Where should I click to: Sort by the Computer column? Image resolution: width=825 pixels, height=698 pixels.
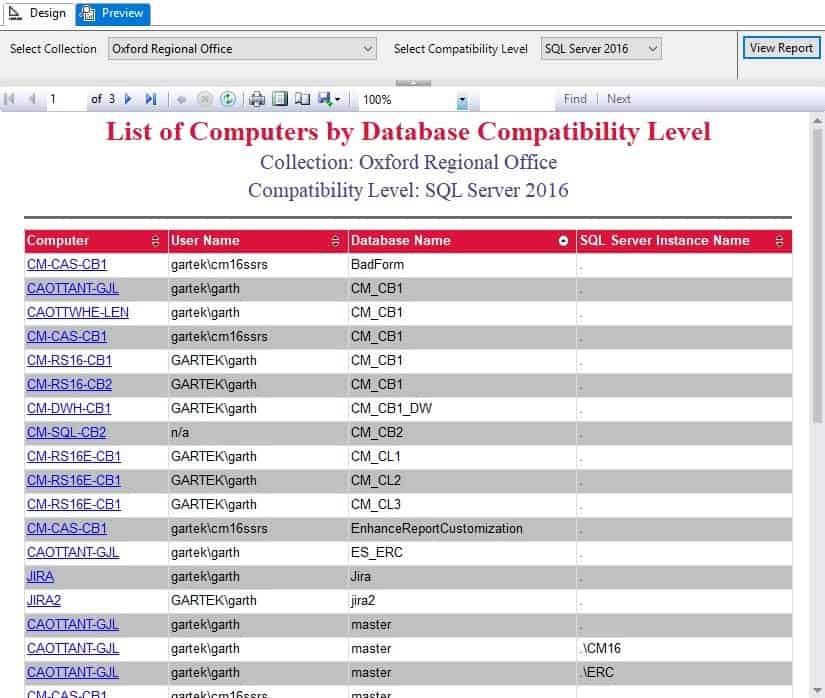[155, 241]
